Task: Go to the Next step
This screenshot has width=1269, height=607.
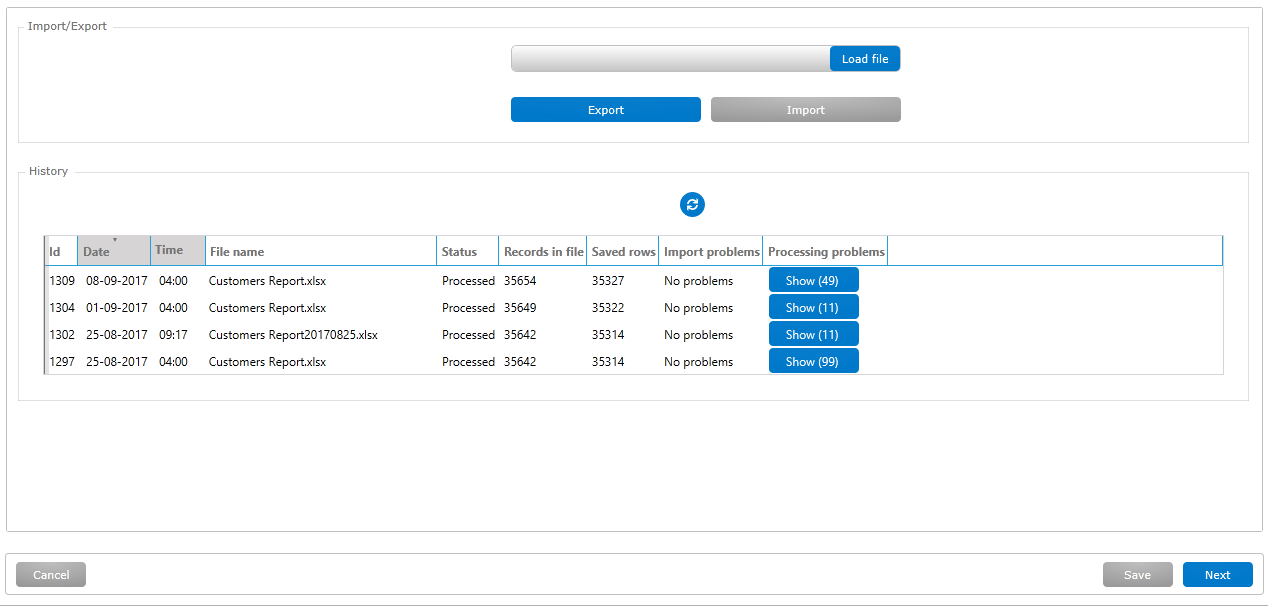Action: 1217,575
